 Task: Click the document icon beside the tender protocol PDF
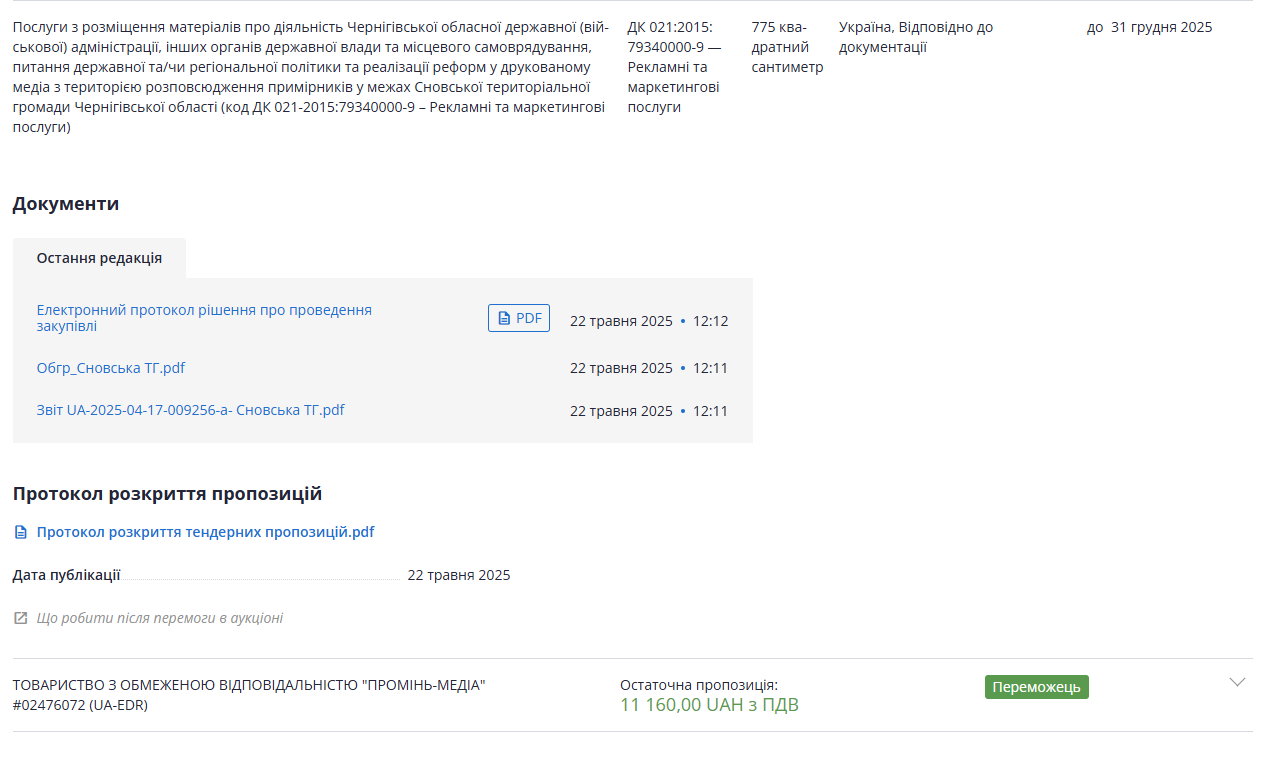pos(20,532)
